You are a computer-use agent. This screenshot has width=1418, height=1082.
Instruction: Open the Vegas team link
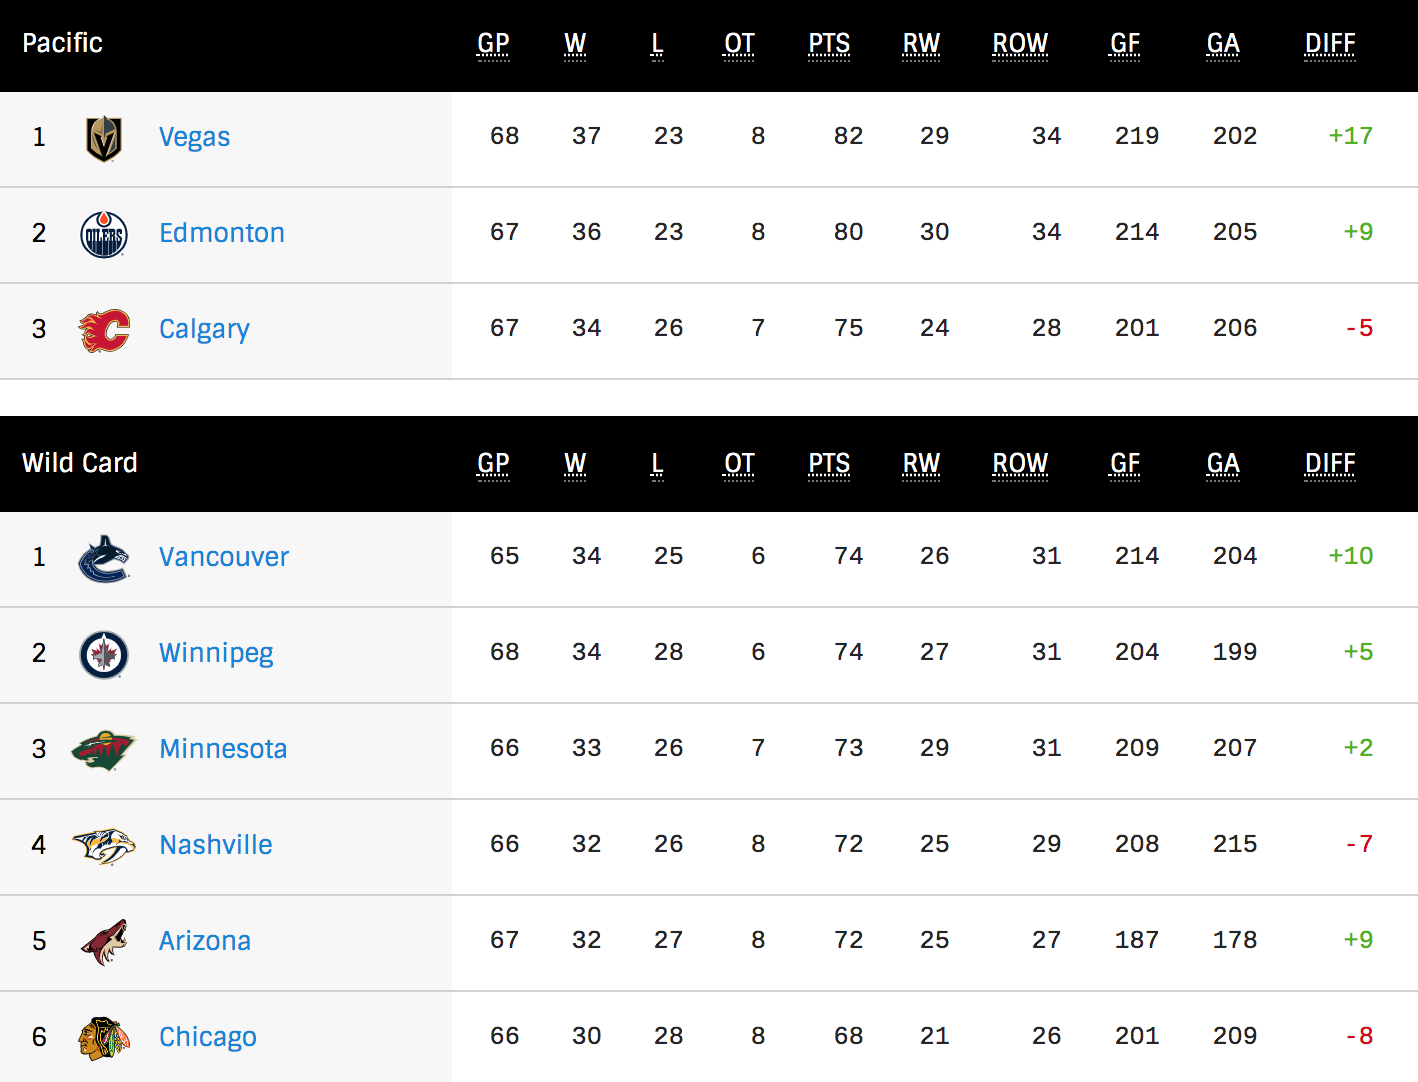pos(195,137)
